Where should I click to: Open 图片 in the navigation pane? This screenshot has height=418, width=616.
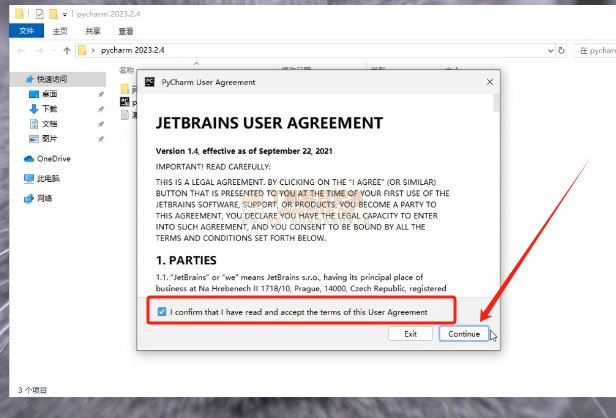pyautogui.click(x=50, y=139)
